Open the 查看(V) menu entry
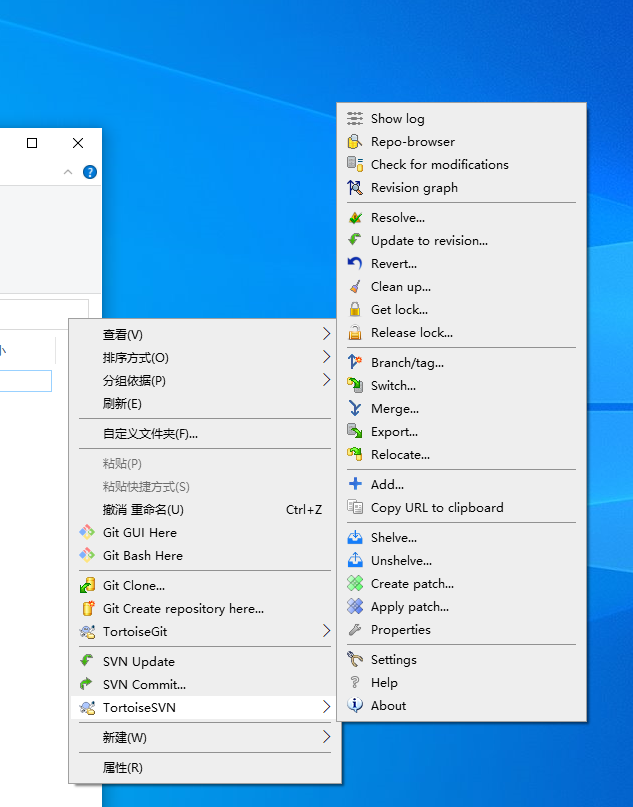Image resolution: width=633 pixels, height=807 pixels. (x=205, y=335)
